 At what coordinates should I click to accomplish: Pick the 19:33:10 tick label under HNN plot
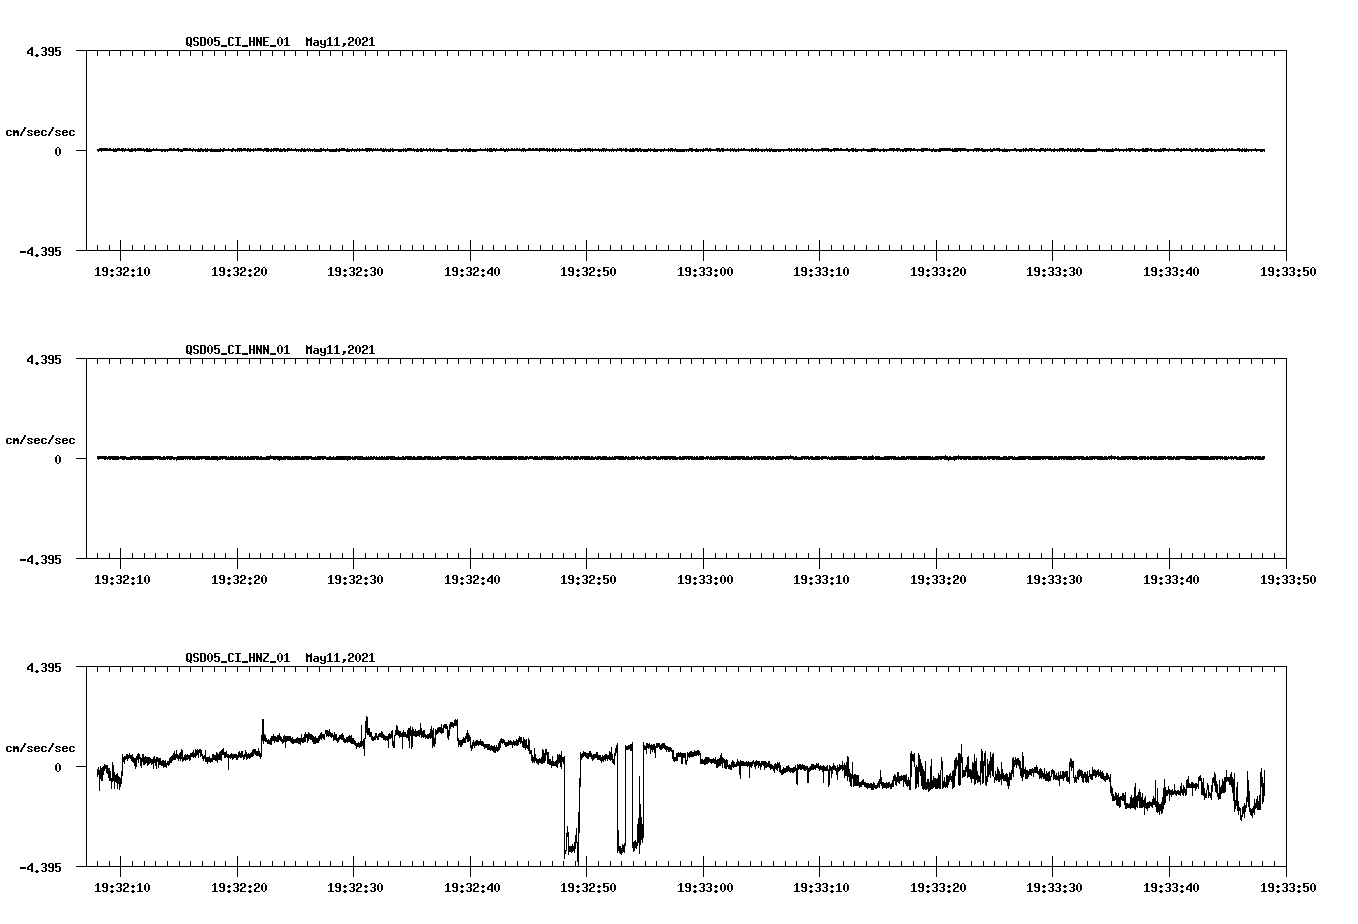point(821,580)
